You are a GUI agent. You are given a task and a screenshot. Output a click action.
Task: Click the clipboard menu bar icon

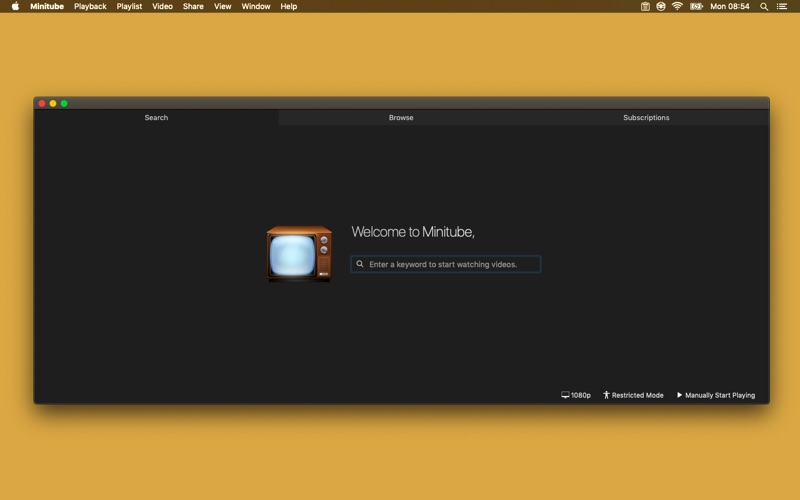tap(645, 6)
